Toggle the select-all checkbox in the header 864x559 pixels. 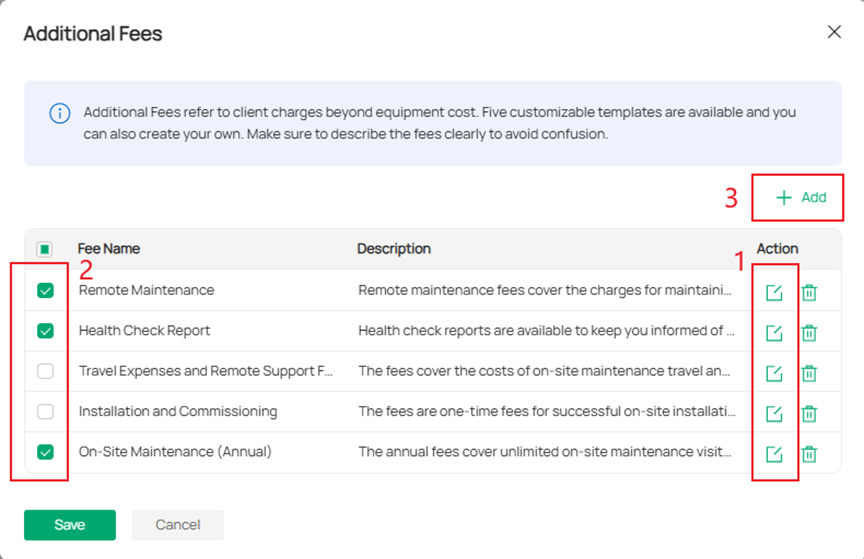click(45, 249)
